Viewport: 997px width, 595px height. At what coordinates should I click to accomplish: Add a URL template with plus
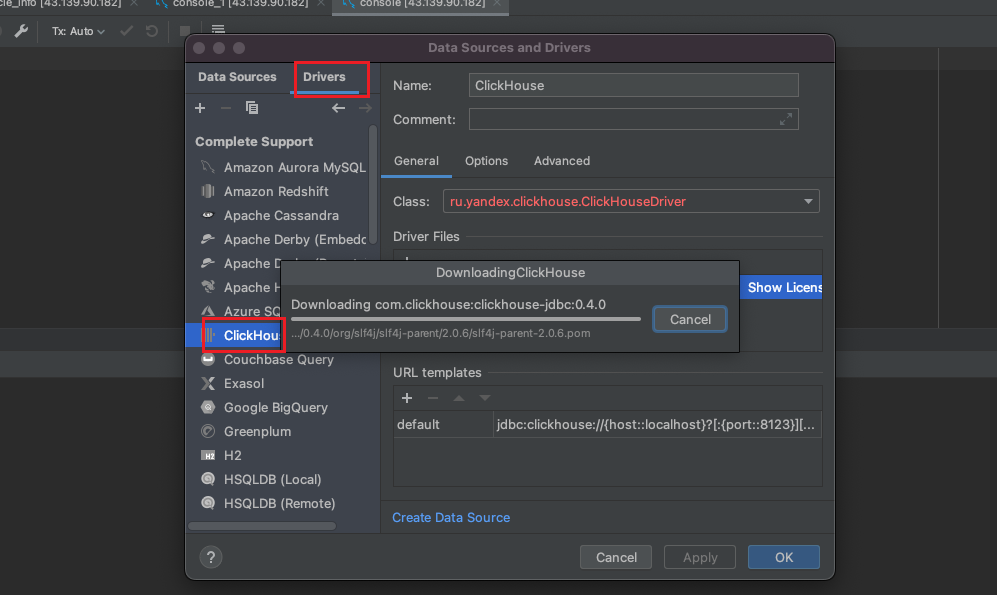pos(407,399)
